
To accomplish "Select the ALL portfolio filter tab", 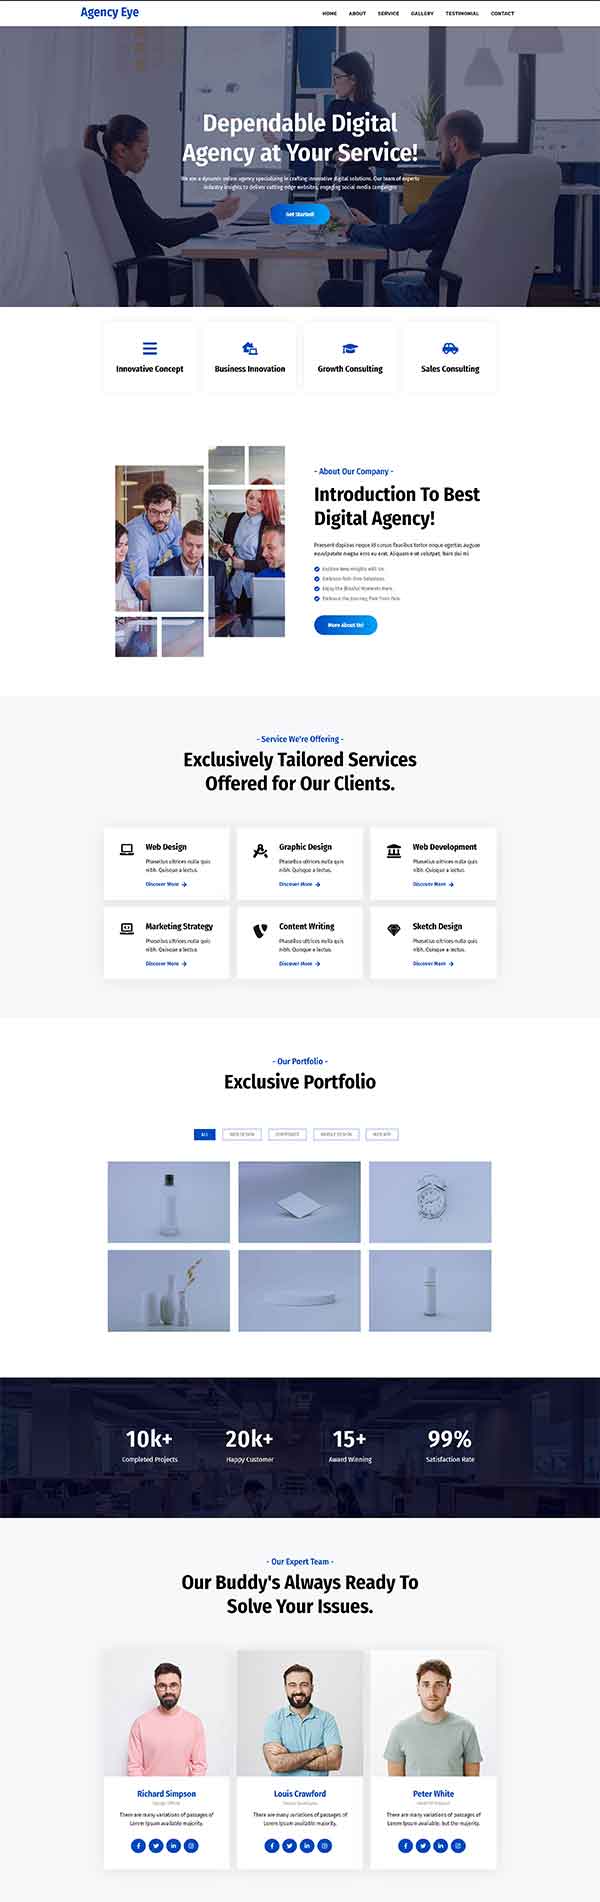I will coord(204,1134).
